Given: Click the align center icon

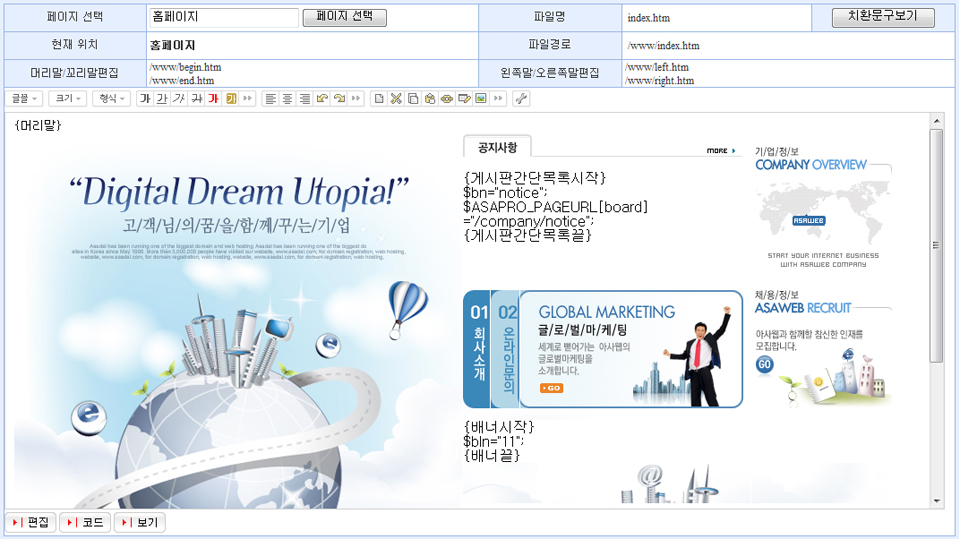Looking at the screenshot, I should [287, 99].
